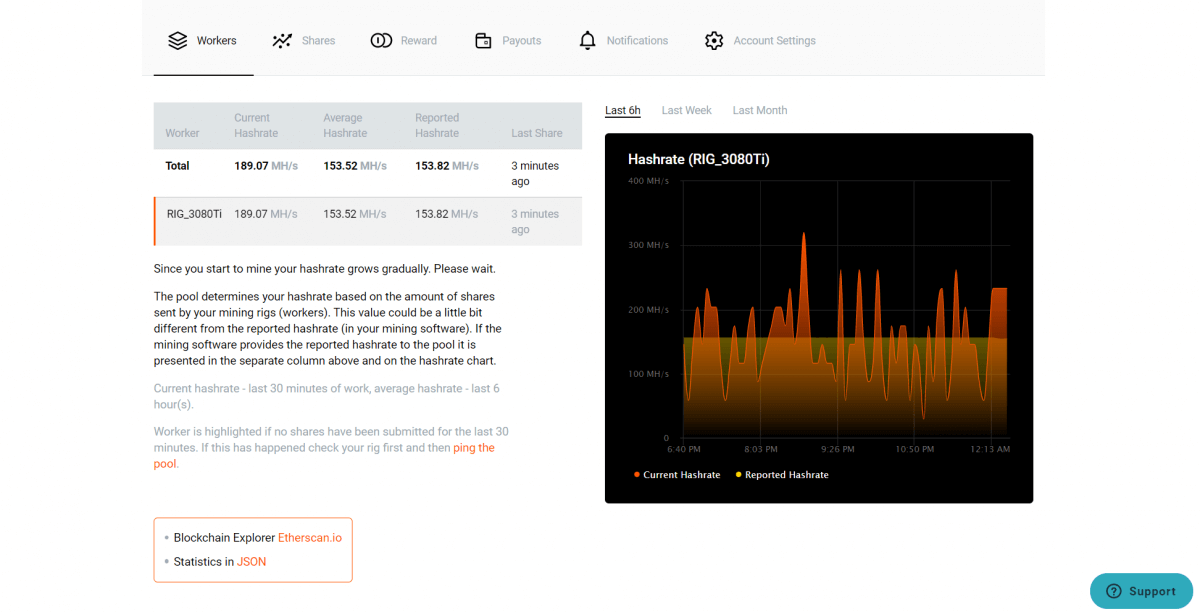This screenshot has width=1200, height=612.
Task: Open Account Settings with the gear icon
Action: tap(714, 40)
